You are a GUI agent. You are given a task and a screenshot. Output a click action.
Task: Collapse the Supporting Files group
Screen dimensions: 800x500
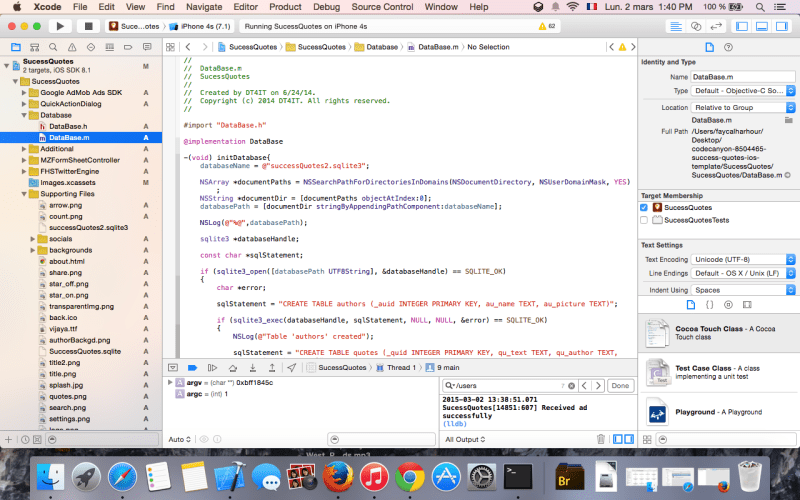point(24,194)
